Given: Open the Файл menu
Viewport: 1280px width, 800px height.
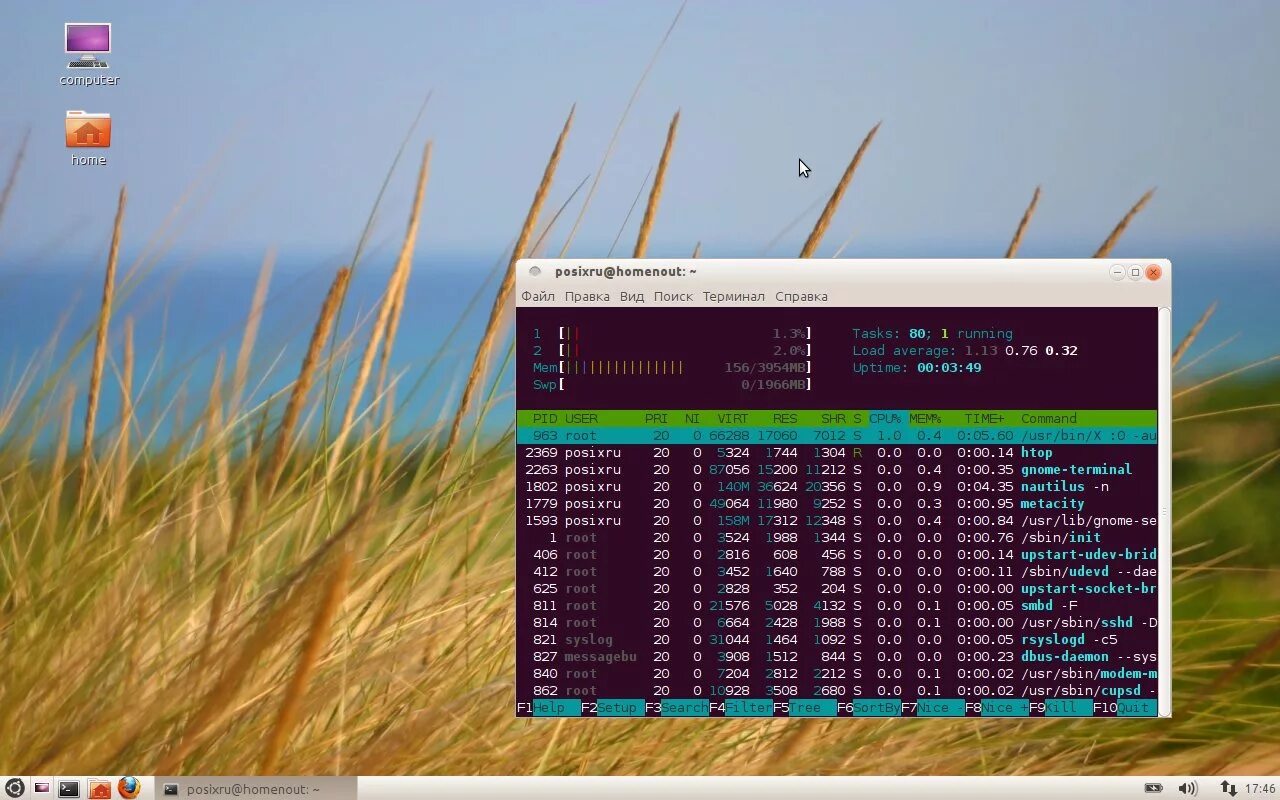Looking at the screenshot, I should [x=537, y=296].
